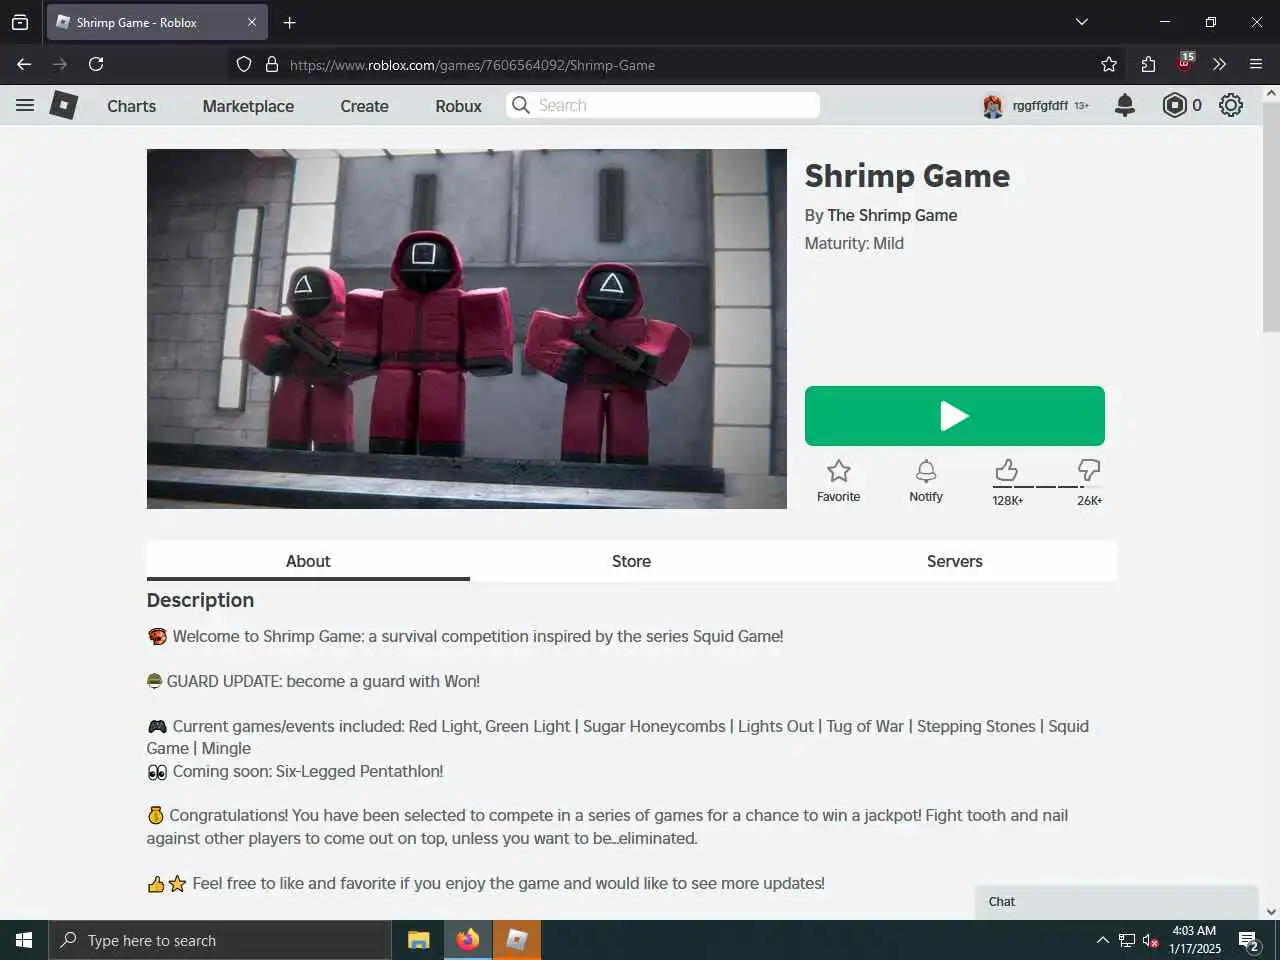Open Charts in navigation
Viewport: 1280px width, 960px height.
[x=131, y=106]
